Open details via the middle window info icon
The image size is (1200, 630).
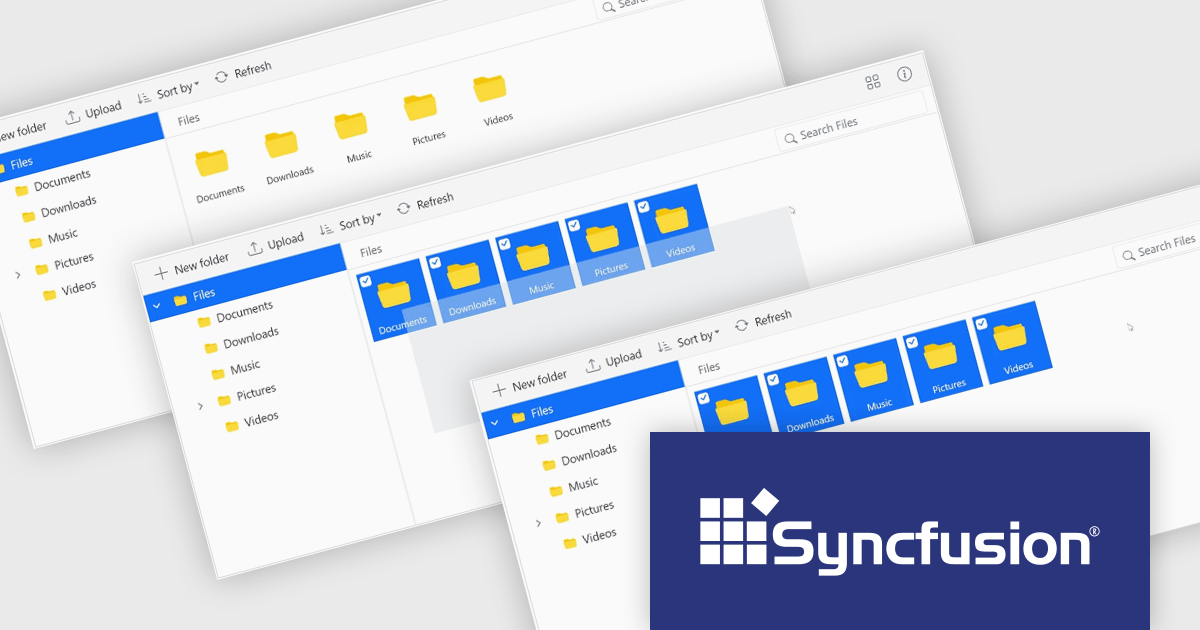coord(905,74)
